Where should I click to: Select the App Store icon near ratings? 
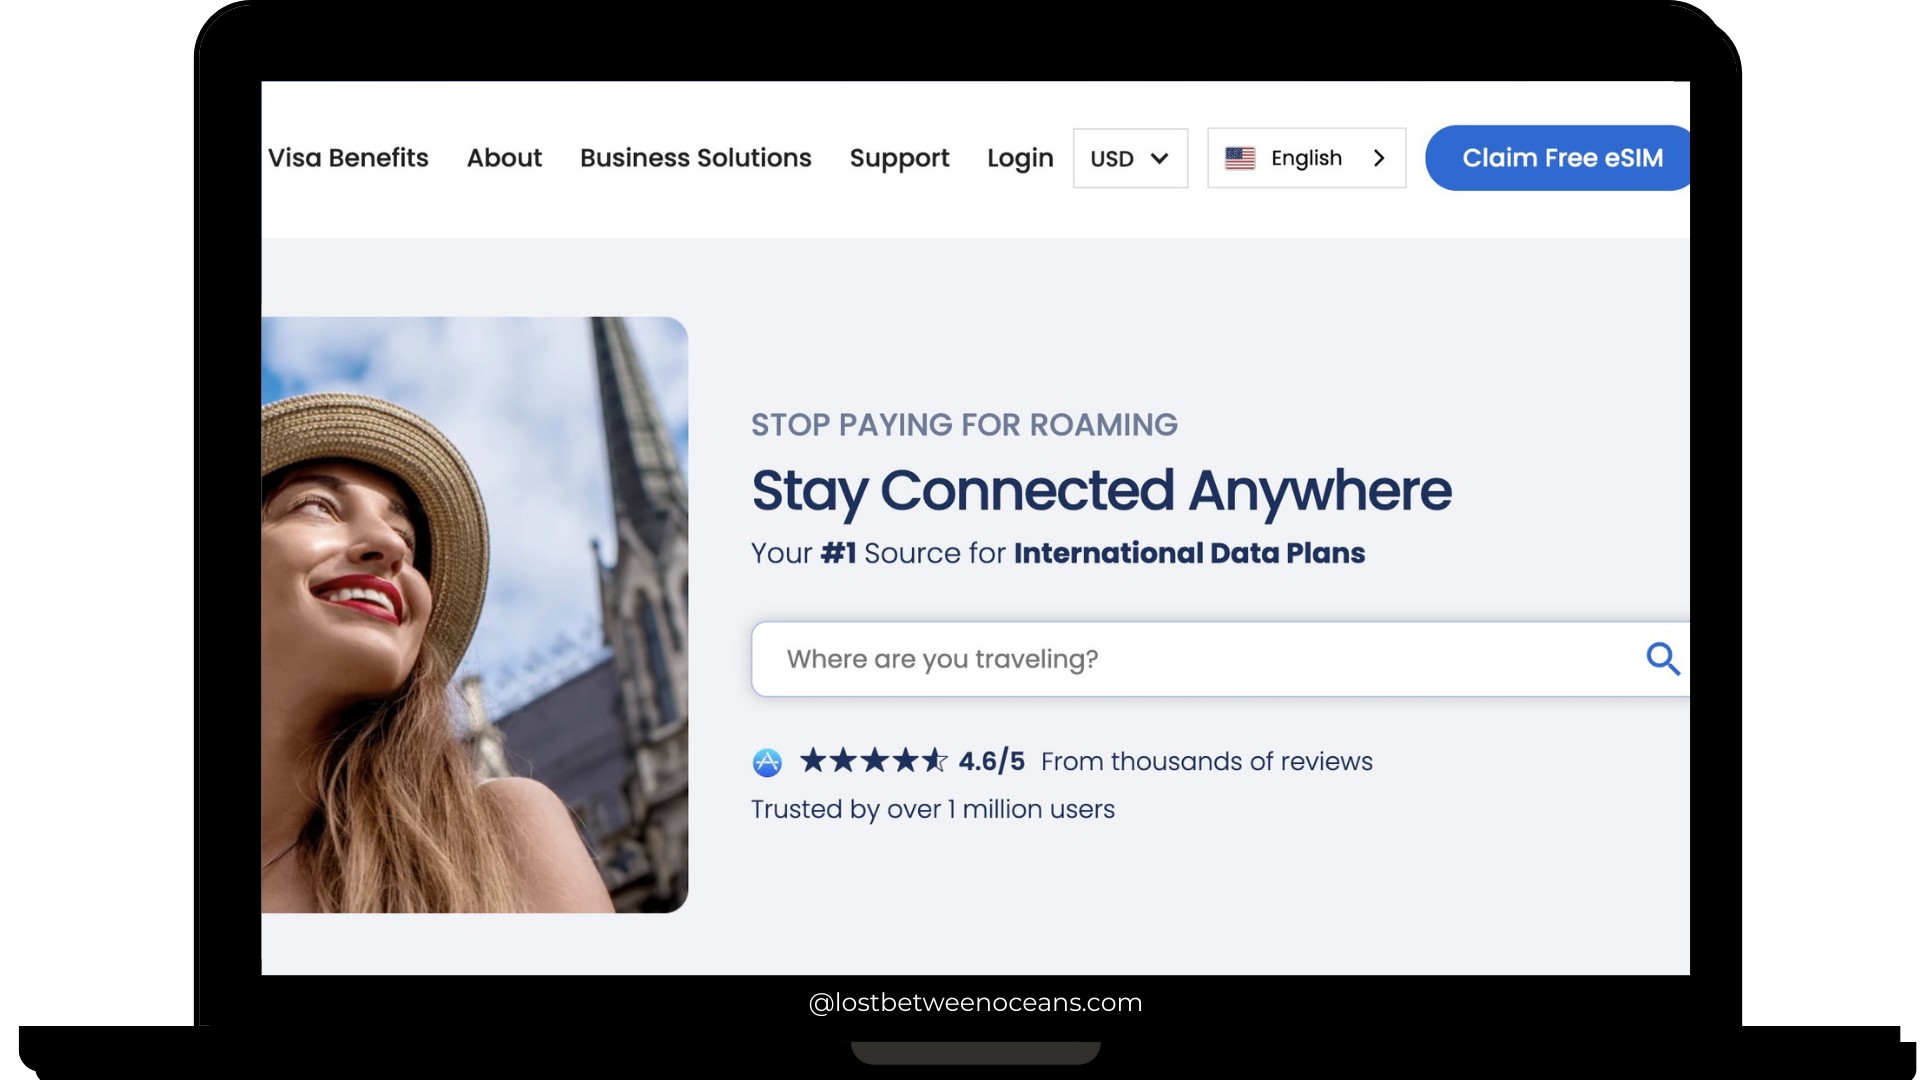pyautogui.click(x=767, y=761)
